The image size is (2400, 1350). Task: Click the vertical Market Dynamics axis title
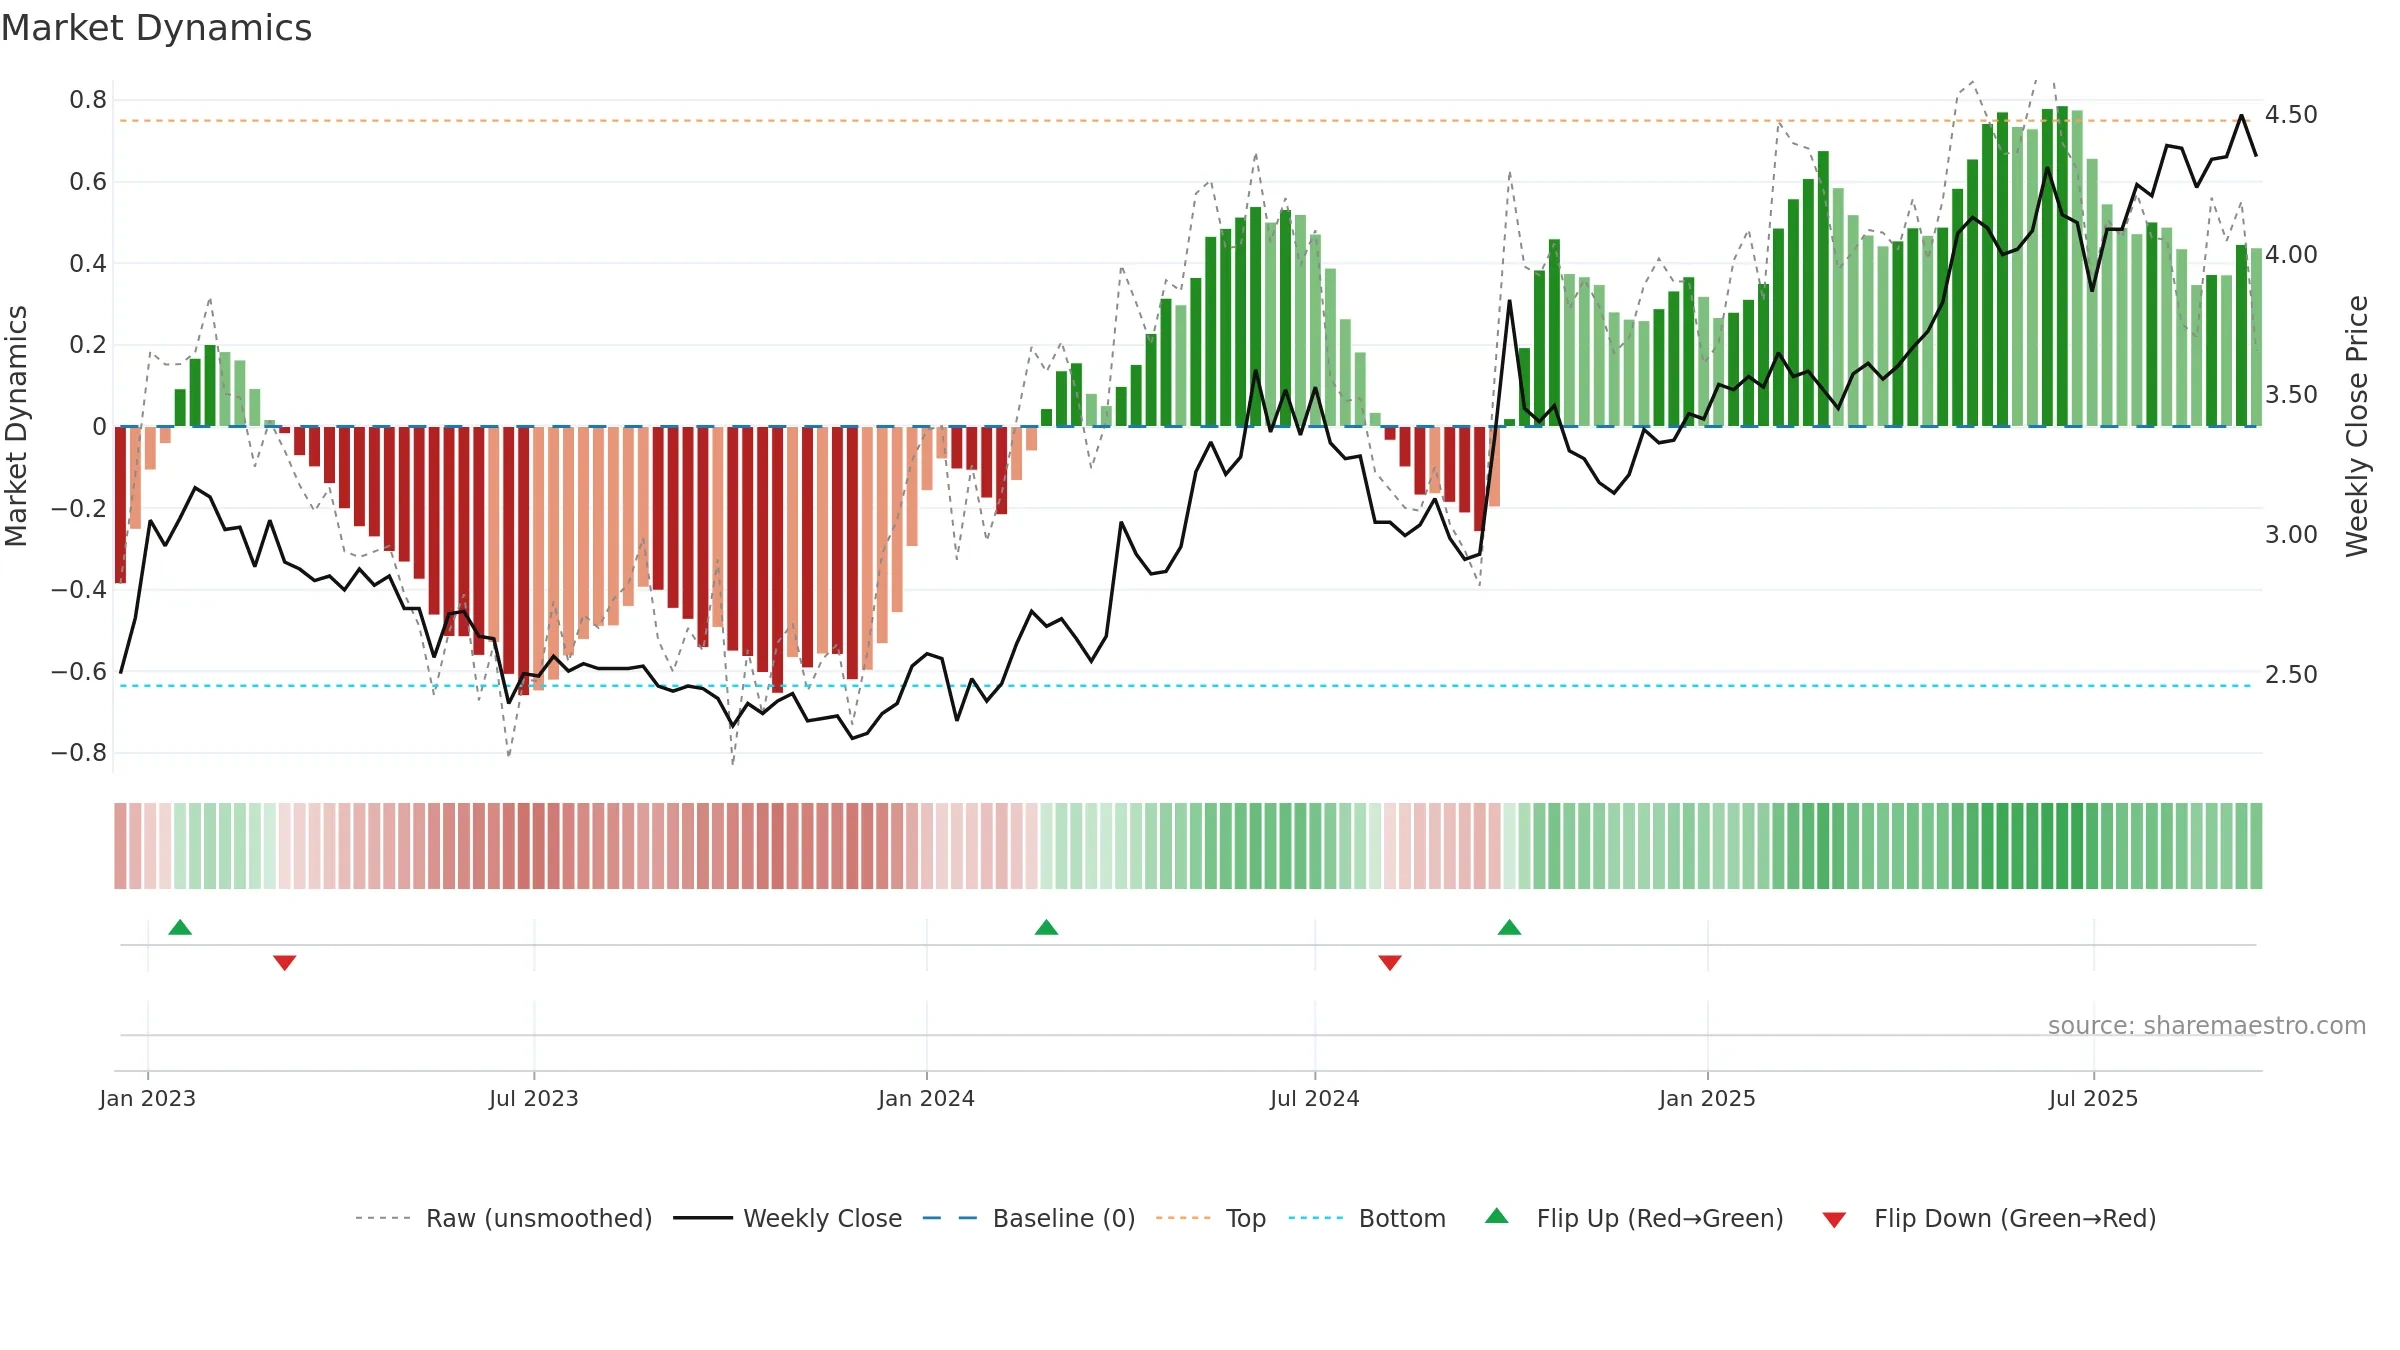(x=16, y=426)
